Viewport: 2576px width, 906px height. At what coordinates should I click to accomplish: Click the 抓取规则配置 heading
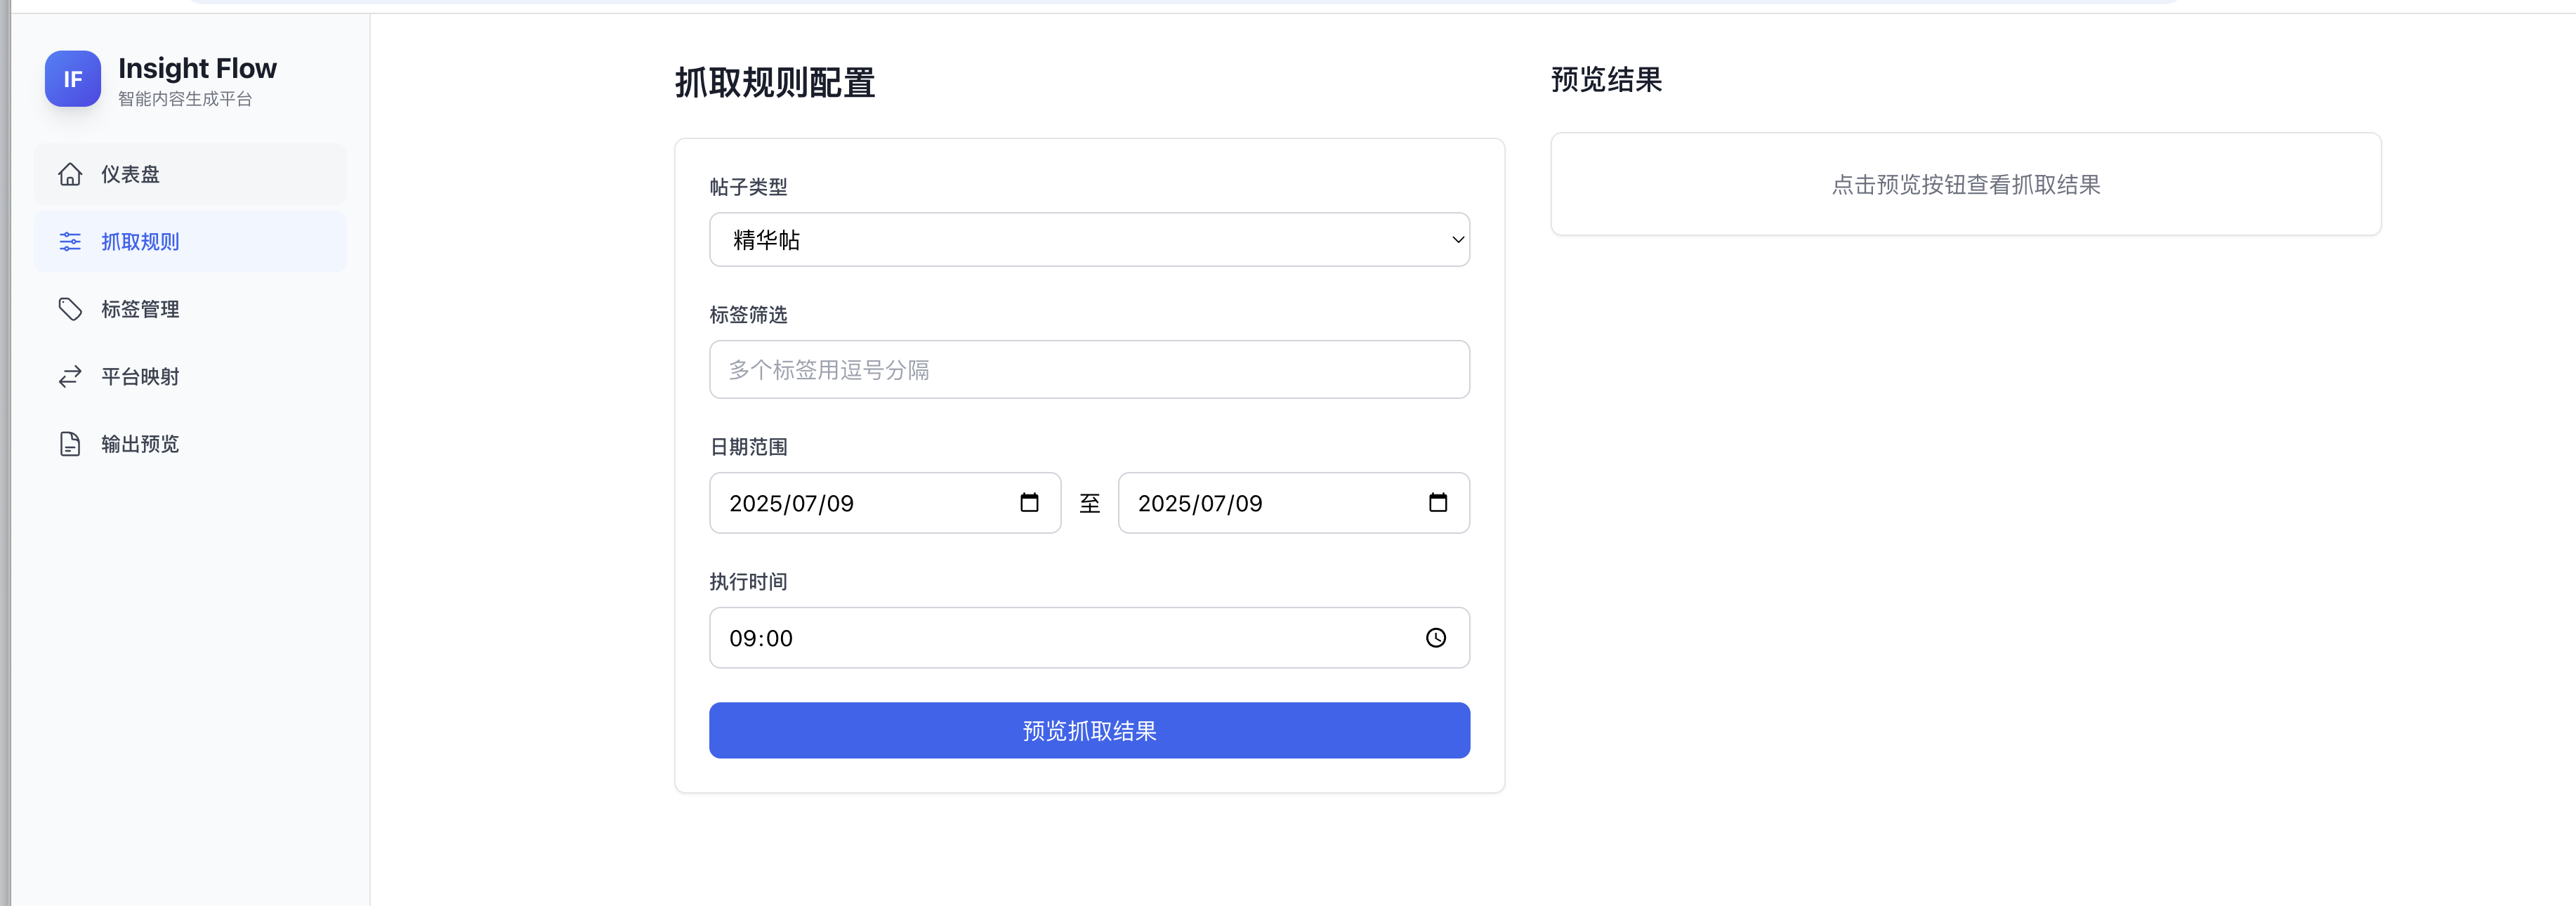point(775,83)
